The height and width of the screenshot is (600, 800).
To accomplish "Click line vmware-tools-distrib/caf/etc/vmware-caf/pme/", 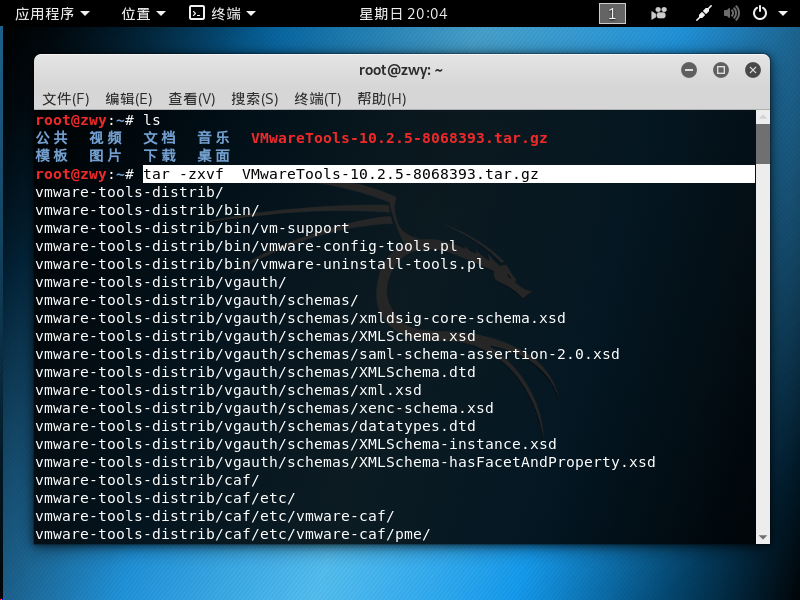I will (233, 534).
